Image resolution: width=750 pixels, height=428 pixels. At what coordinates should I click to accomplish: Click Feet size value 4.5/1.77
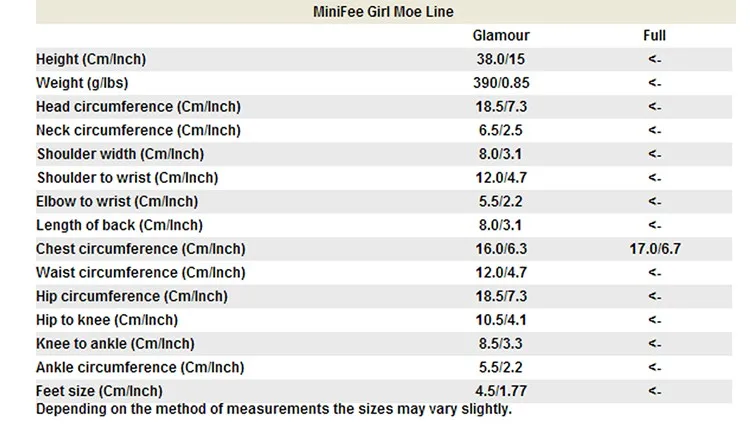(501, 391)
